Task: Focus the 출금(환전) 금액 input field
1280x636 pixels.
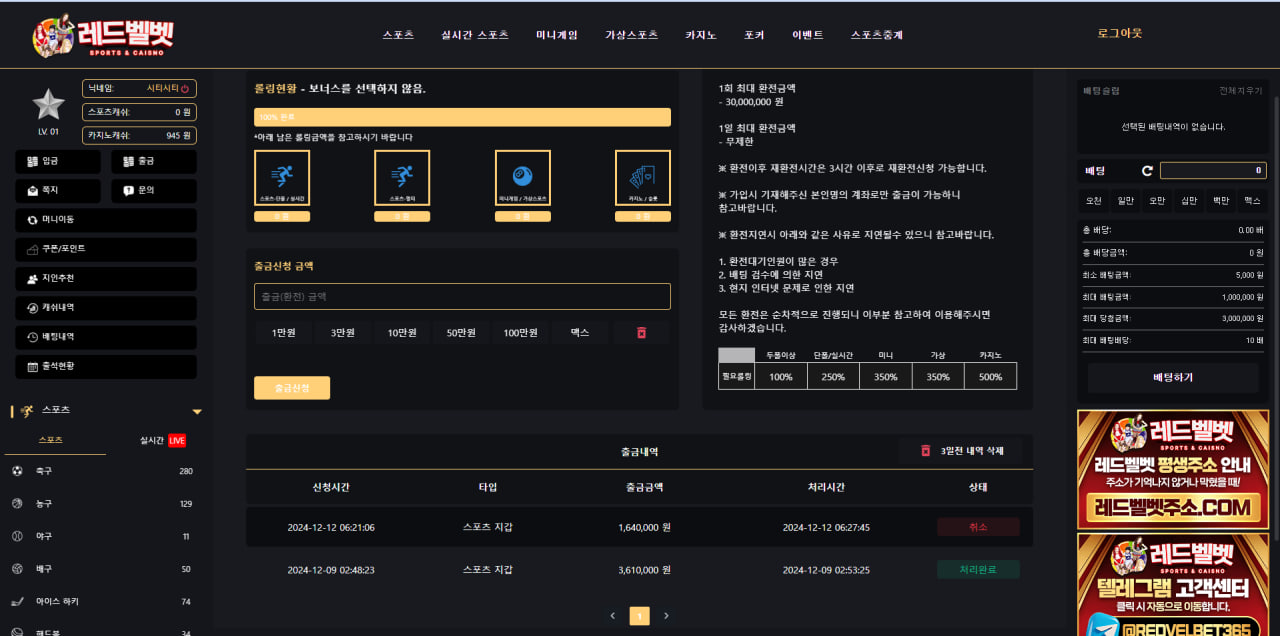Action: pyautogui.click(x=462, y=297)
